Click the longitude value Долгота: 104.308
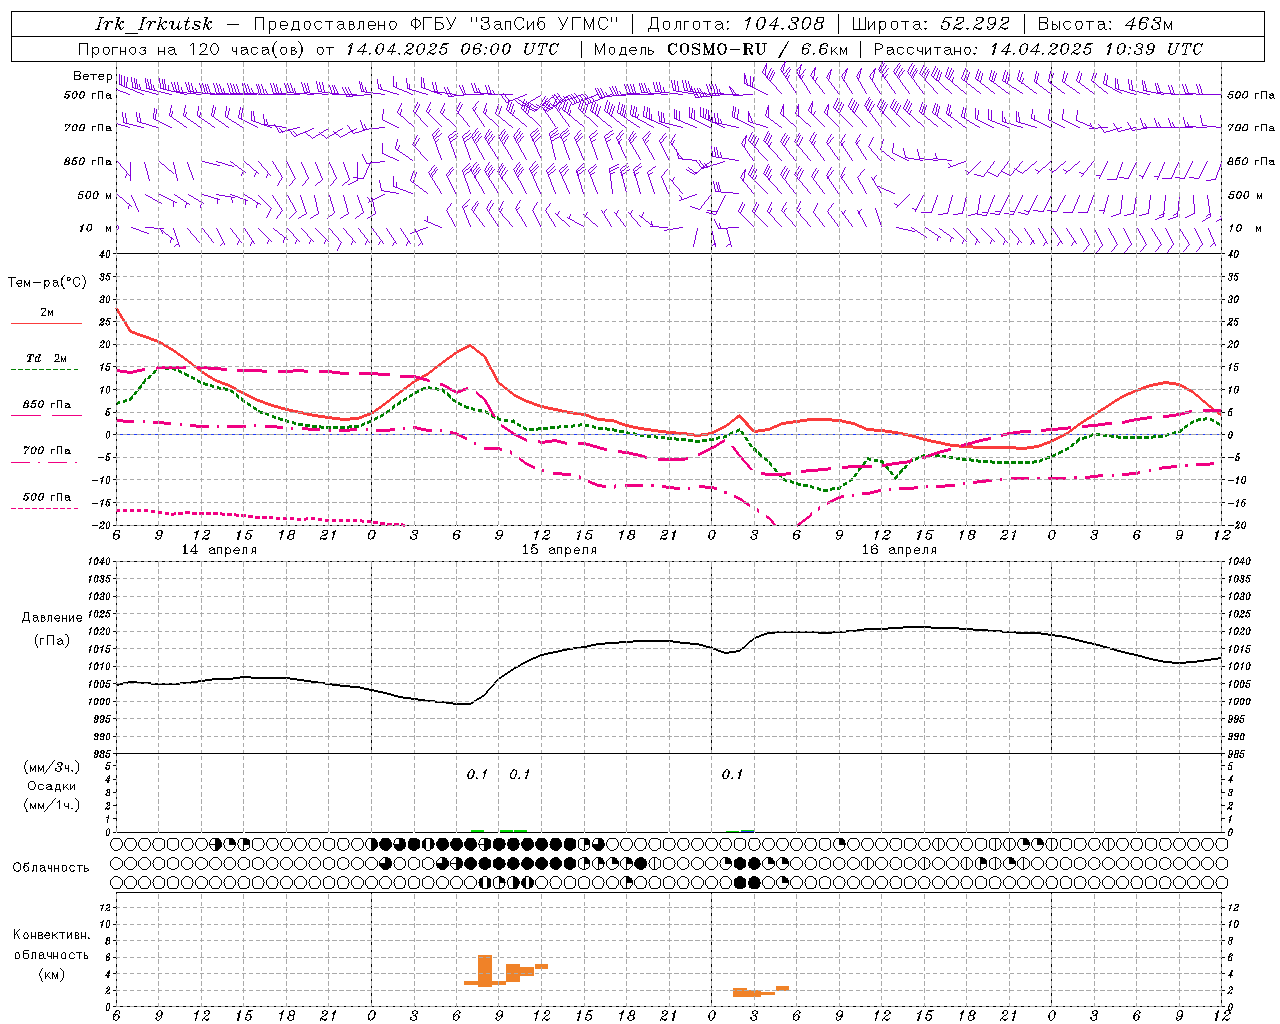Viewport: 1280px width, 1024px height. 736,24
